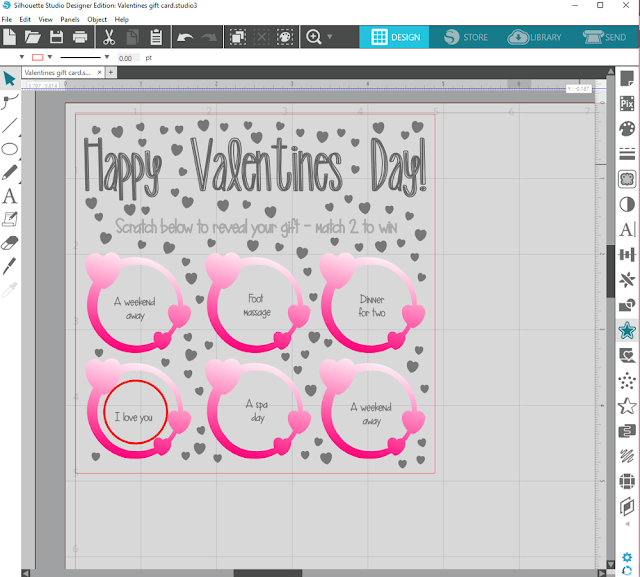Select the Text tool

pyautogui.click(x=9, y=196)
